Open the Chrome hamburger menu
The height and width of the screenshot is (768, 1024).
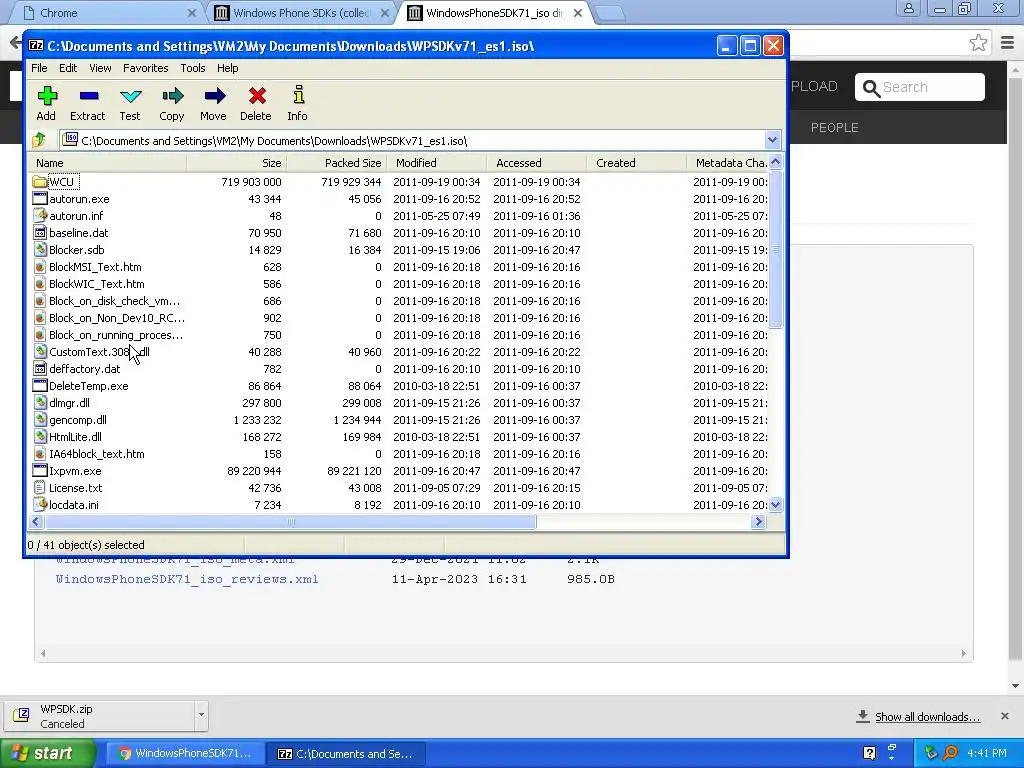click(x=1008, y=43)
